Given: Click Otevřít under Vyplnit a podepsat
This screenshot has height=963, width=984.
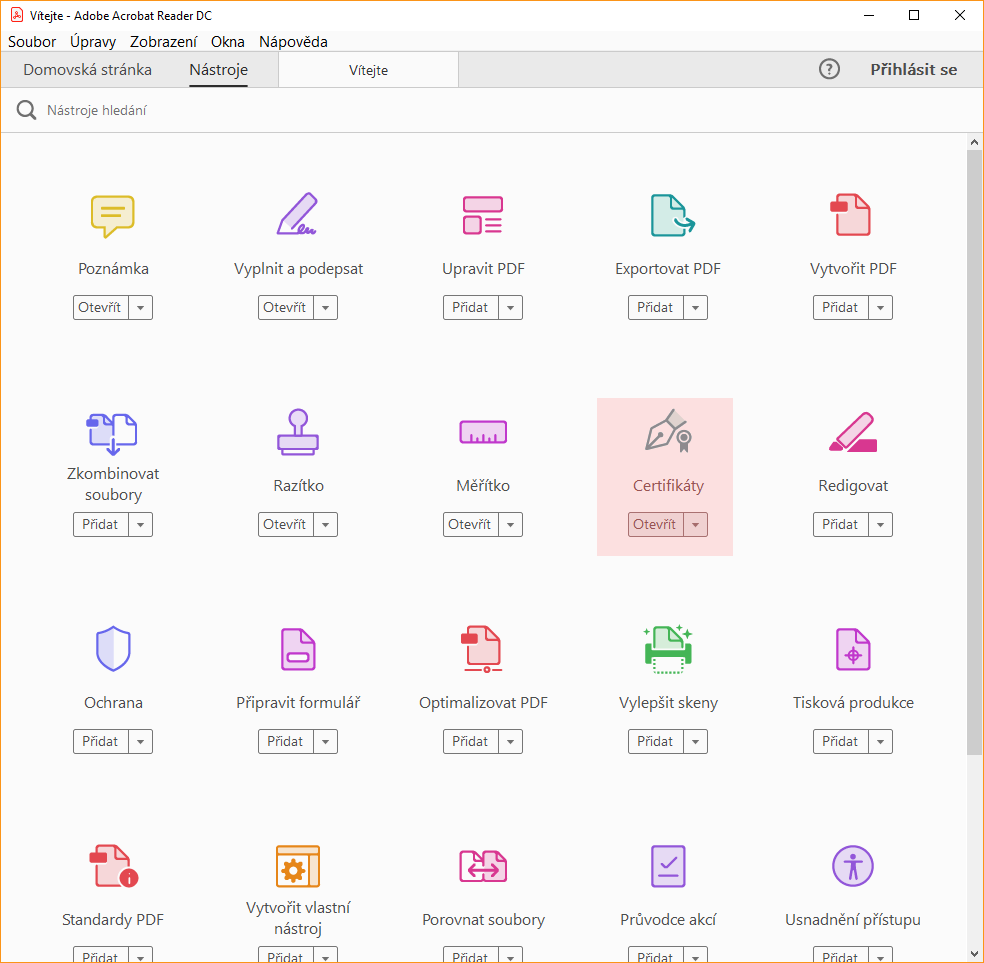Looking at the screenshot, I should (x=286, y=307).
